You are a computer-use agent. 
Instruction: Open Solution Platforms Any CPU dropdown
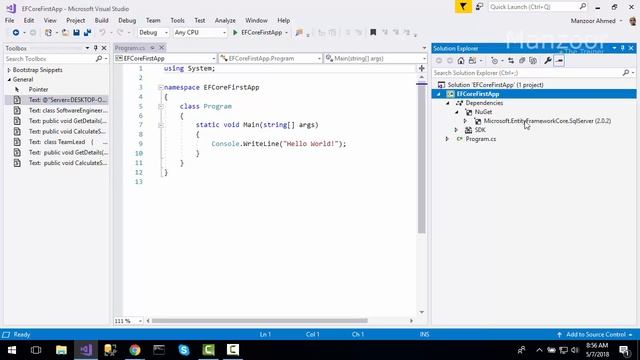[x=200, y=33]
